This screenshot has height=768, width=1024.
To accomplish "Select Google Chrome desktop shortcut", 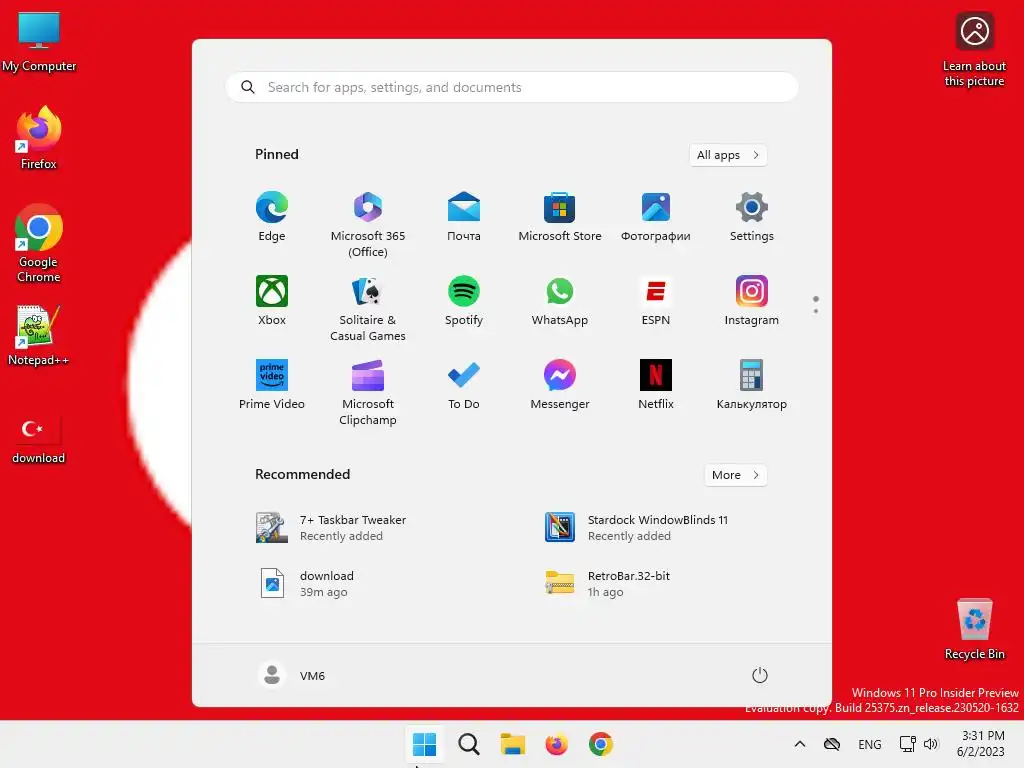I will 39,243.
